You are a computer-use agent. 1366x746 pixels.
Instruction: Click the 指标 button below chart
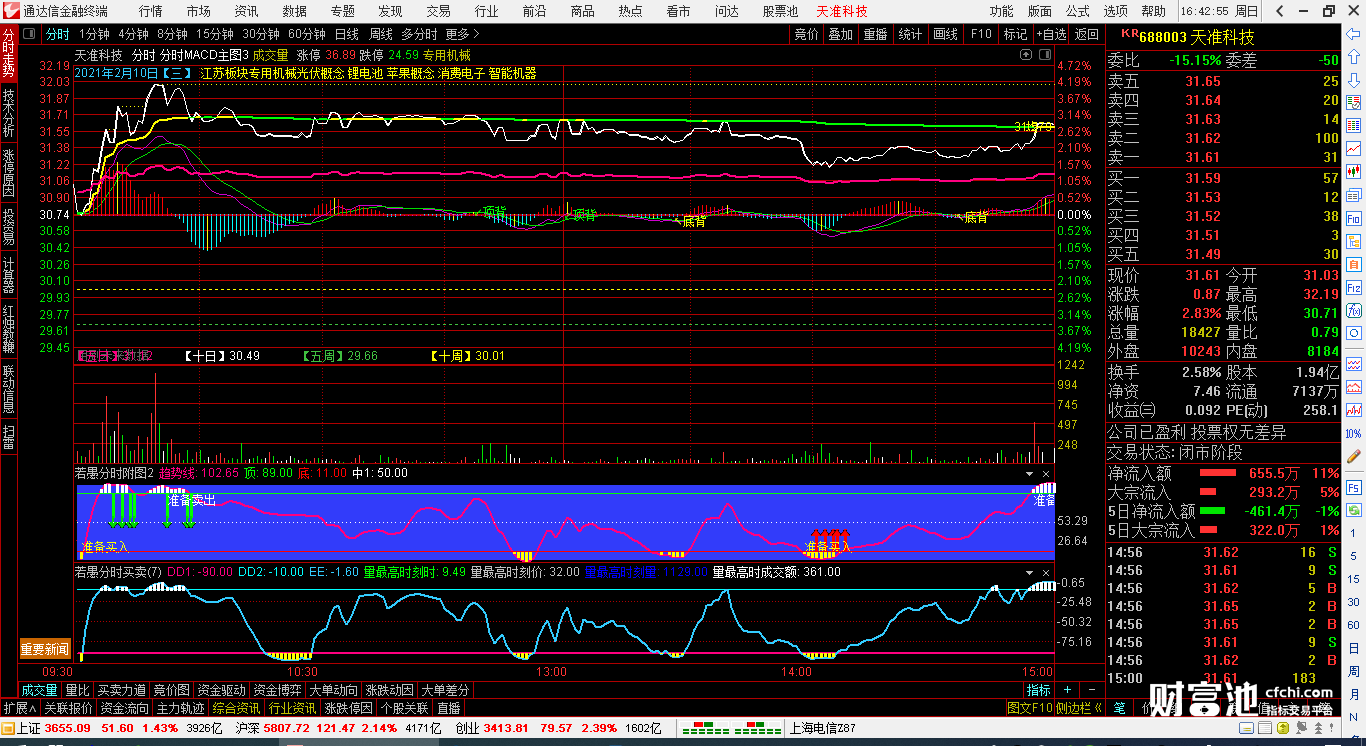point(1039,690)
